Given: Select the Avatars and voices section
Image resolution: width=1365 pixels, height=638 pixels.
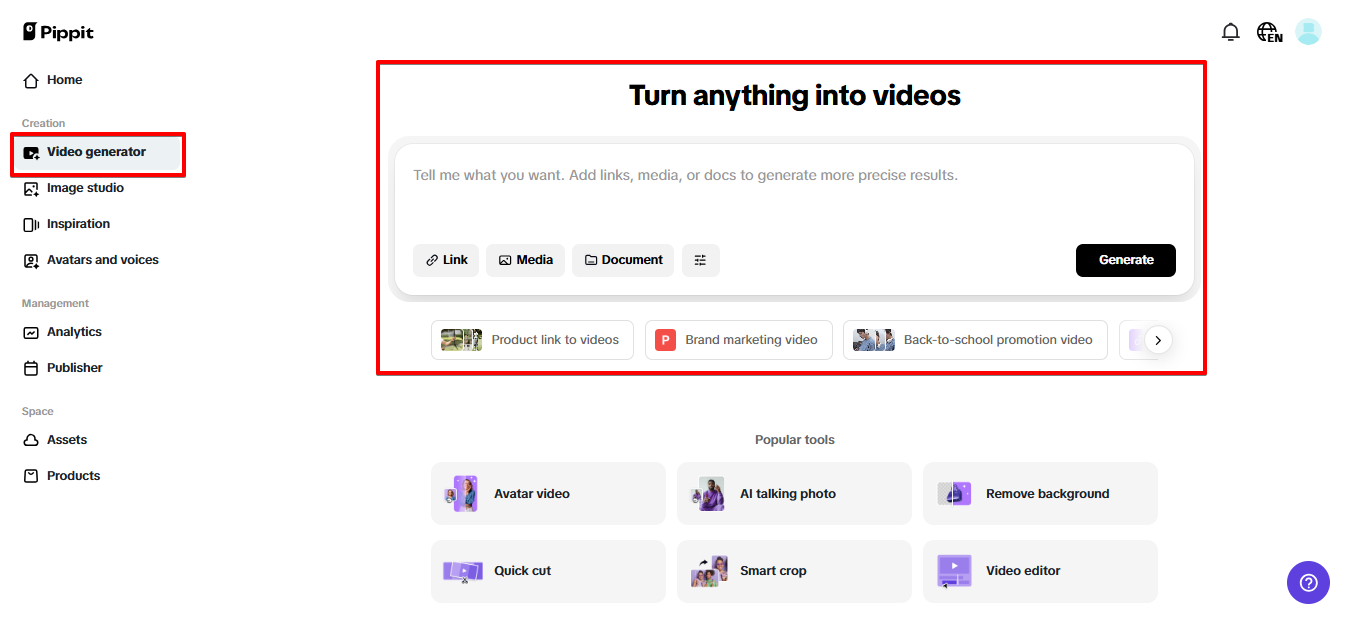Looking at the screenshot, I should (102, 260).
